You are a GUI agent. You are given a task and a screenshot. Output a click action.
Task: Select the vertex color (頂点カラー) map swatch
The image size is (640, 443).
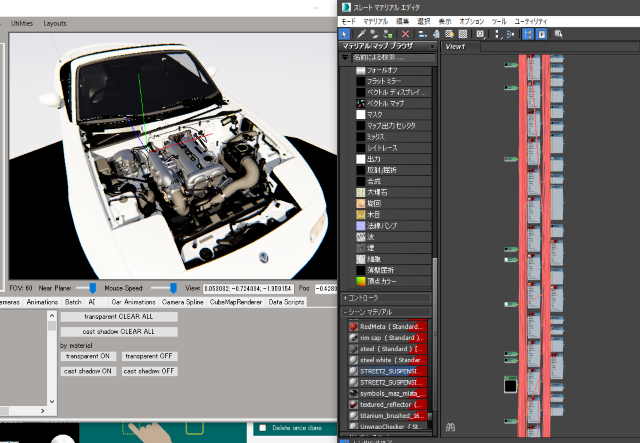[361, 284]
